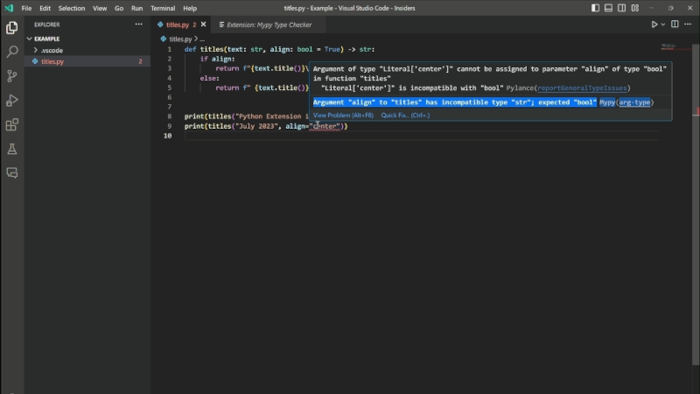Toggle the bottom panel layout
Image resolution: width=700 pixels, height=394 pixels.
click(x=608, y=8)
